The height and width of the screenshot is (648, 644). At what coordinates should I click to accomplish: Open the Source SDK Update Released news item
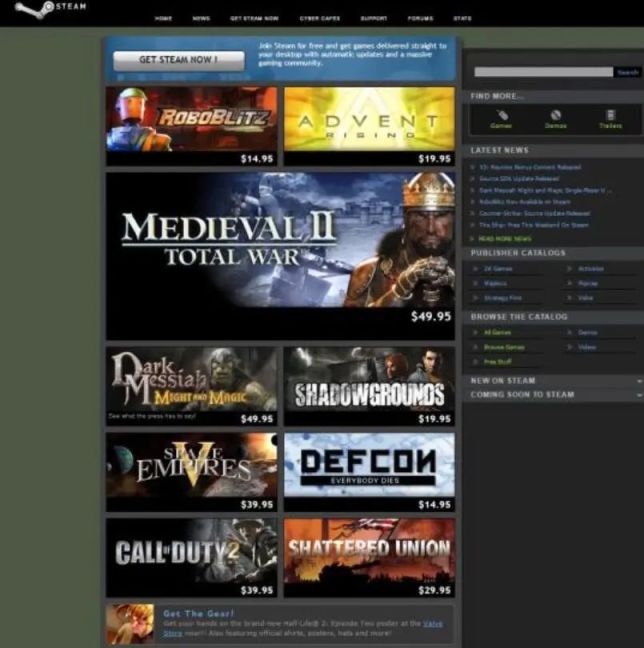[519, 179]
